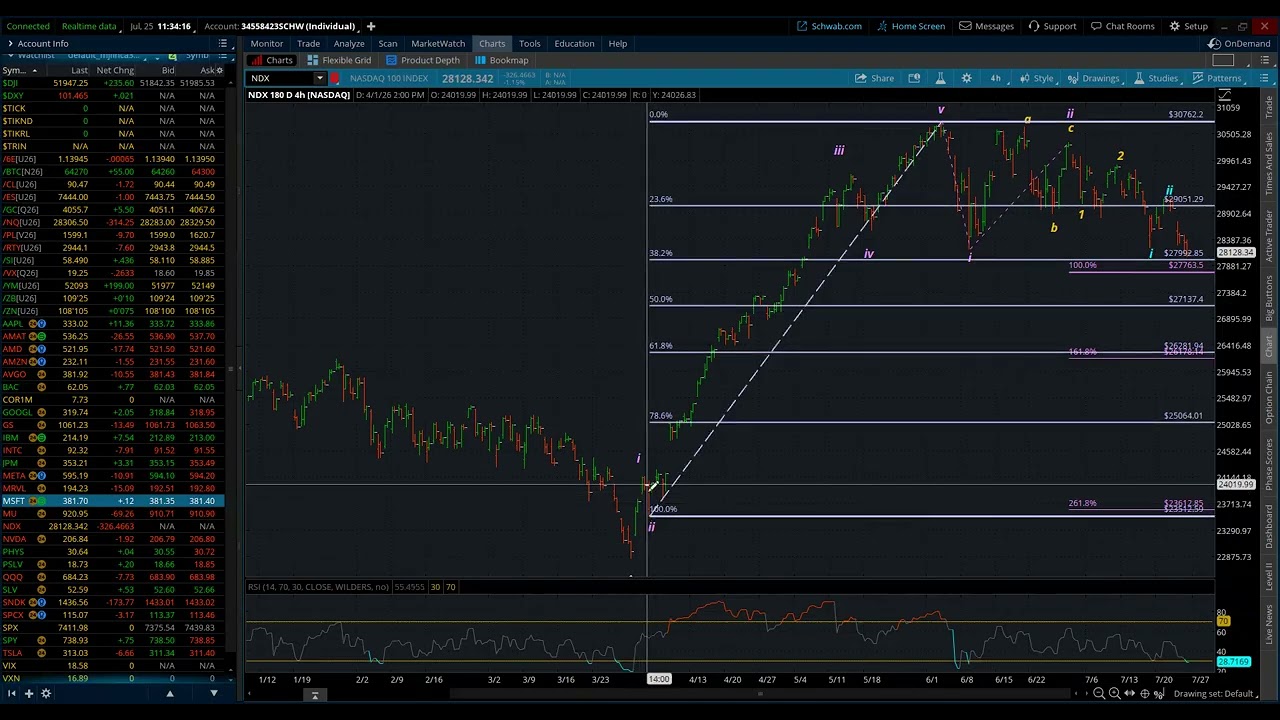The height and width of the screenshot is (720, 1280).
Task: Open the Tools tab
Action: (529, 43)
